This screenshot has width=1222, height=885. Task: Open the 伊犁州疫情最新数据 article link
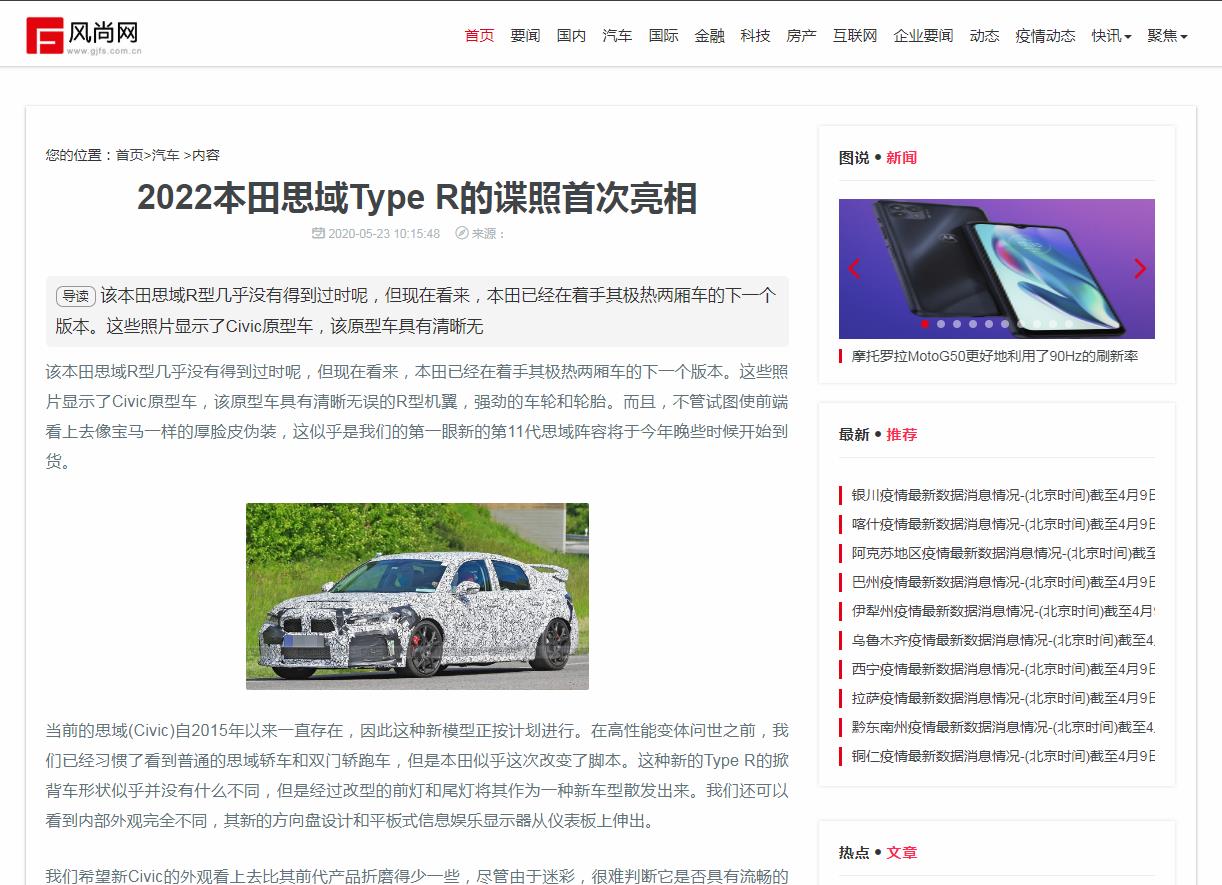click(x=1003, y=611)
